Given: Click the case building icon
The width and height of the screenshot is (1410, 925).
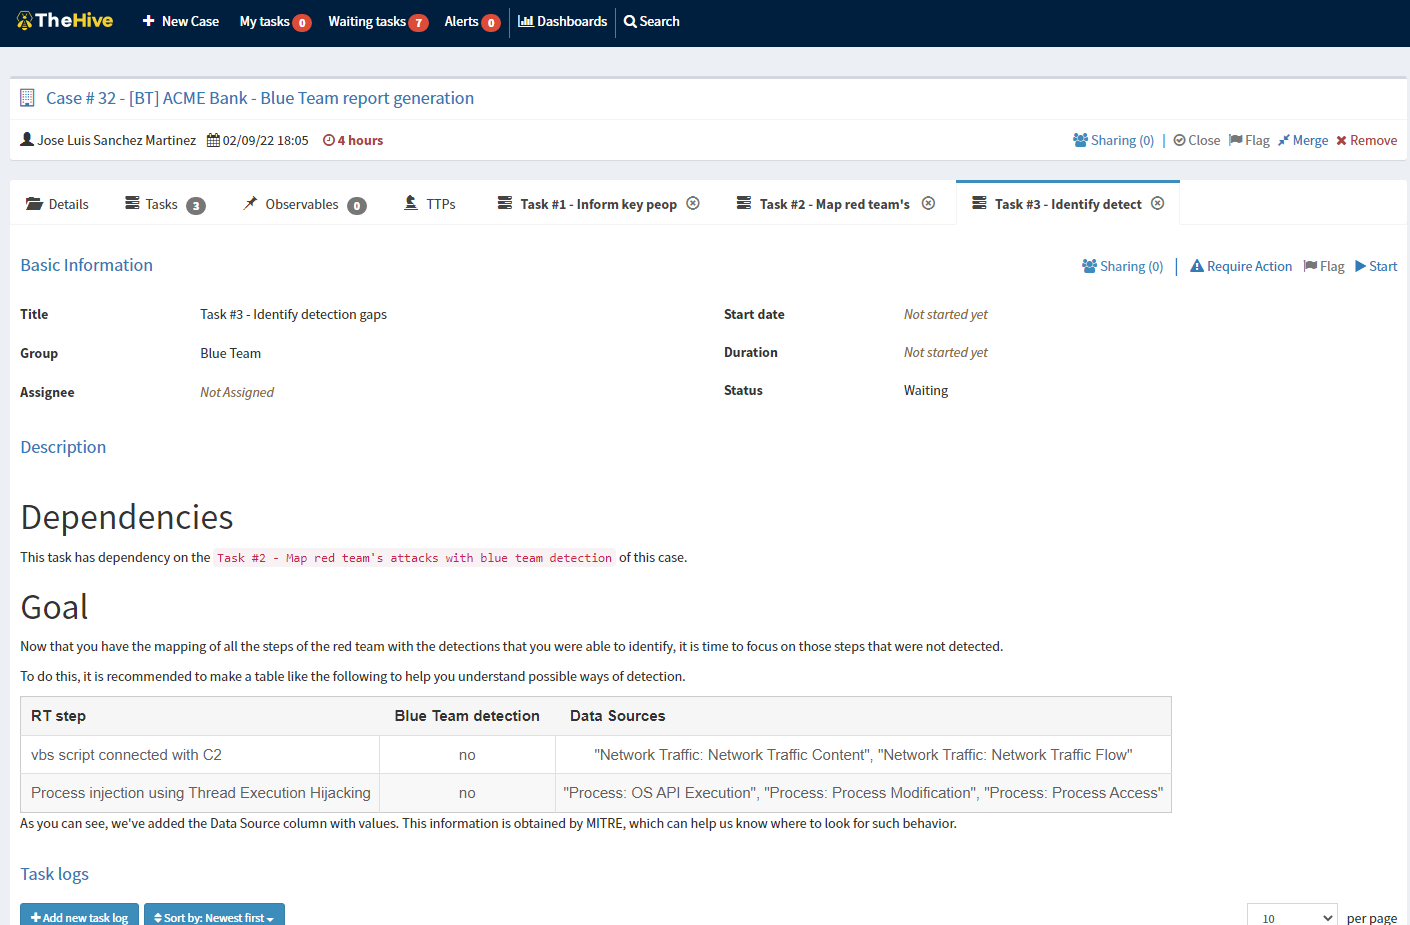Looking at the screenshot, I should click(27, 98).
